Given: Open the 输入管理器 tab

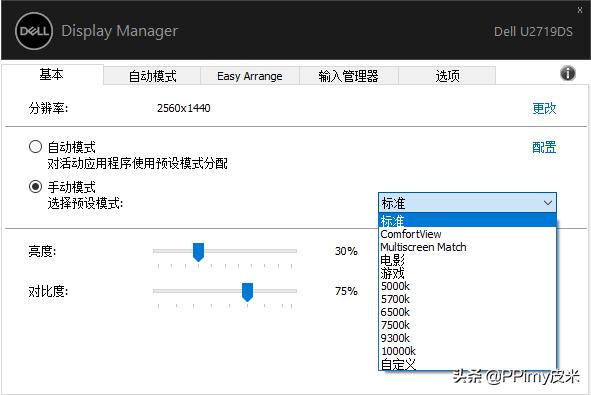Looking at the screenshot, I should pyautogui.click(x=348, y=76).
